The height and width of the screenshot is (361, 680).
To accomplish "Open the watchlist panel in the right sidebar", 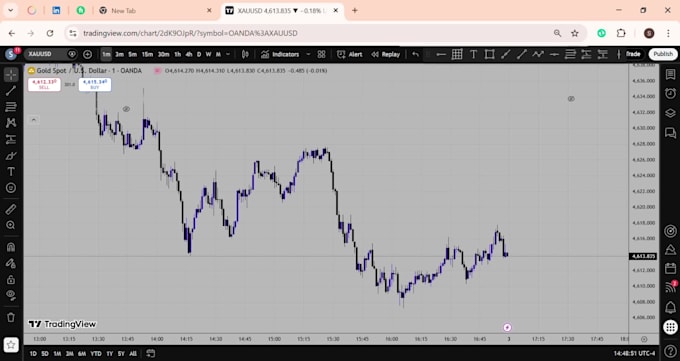I will (670, 75).
